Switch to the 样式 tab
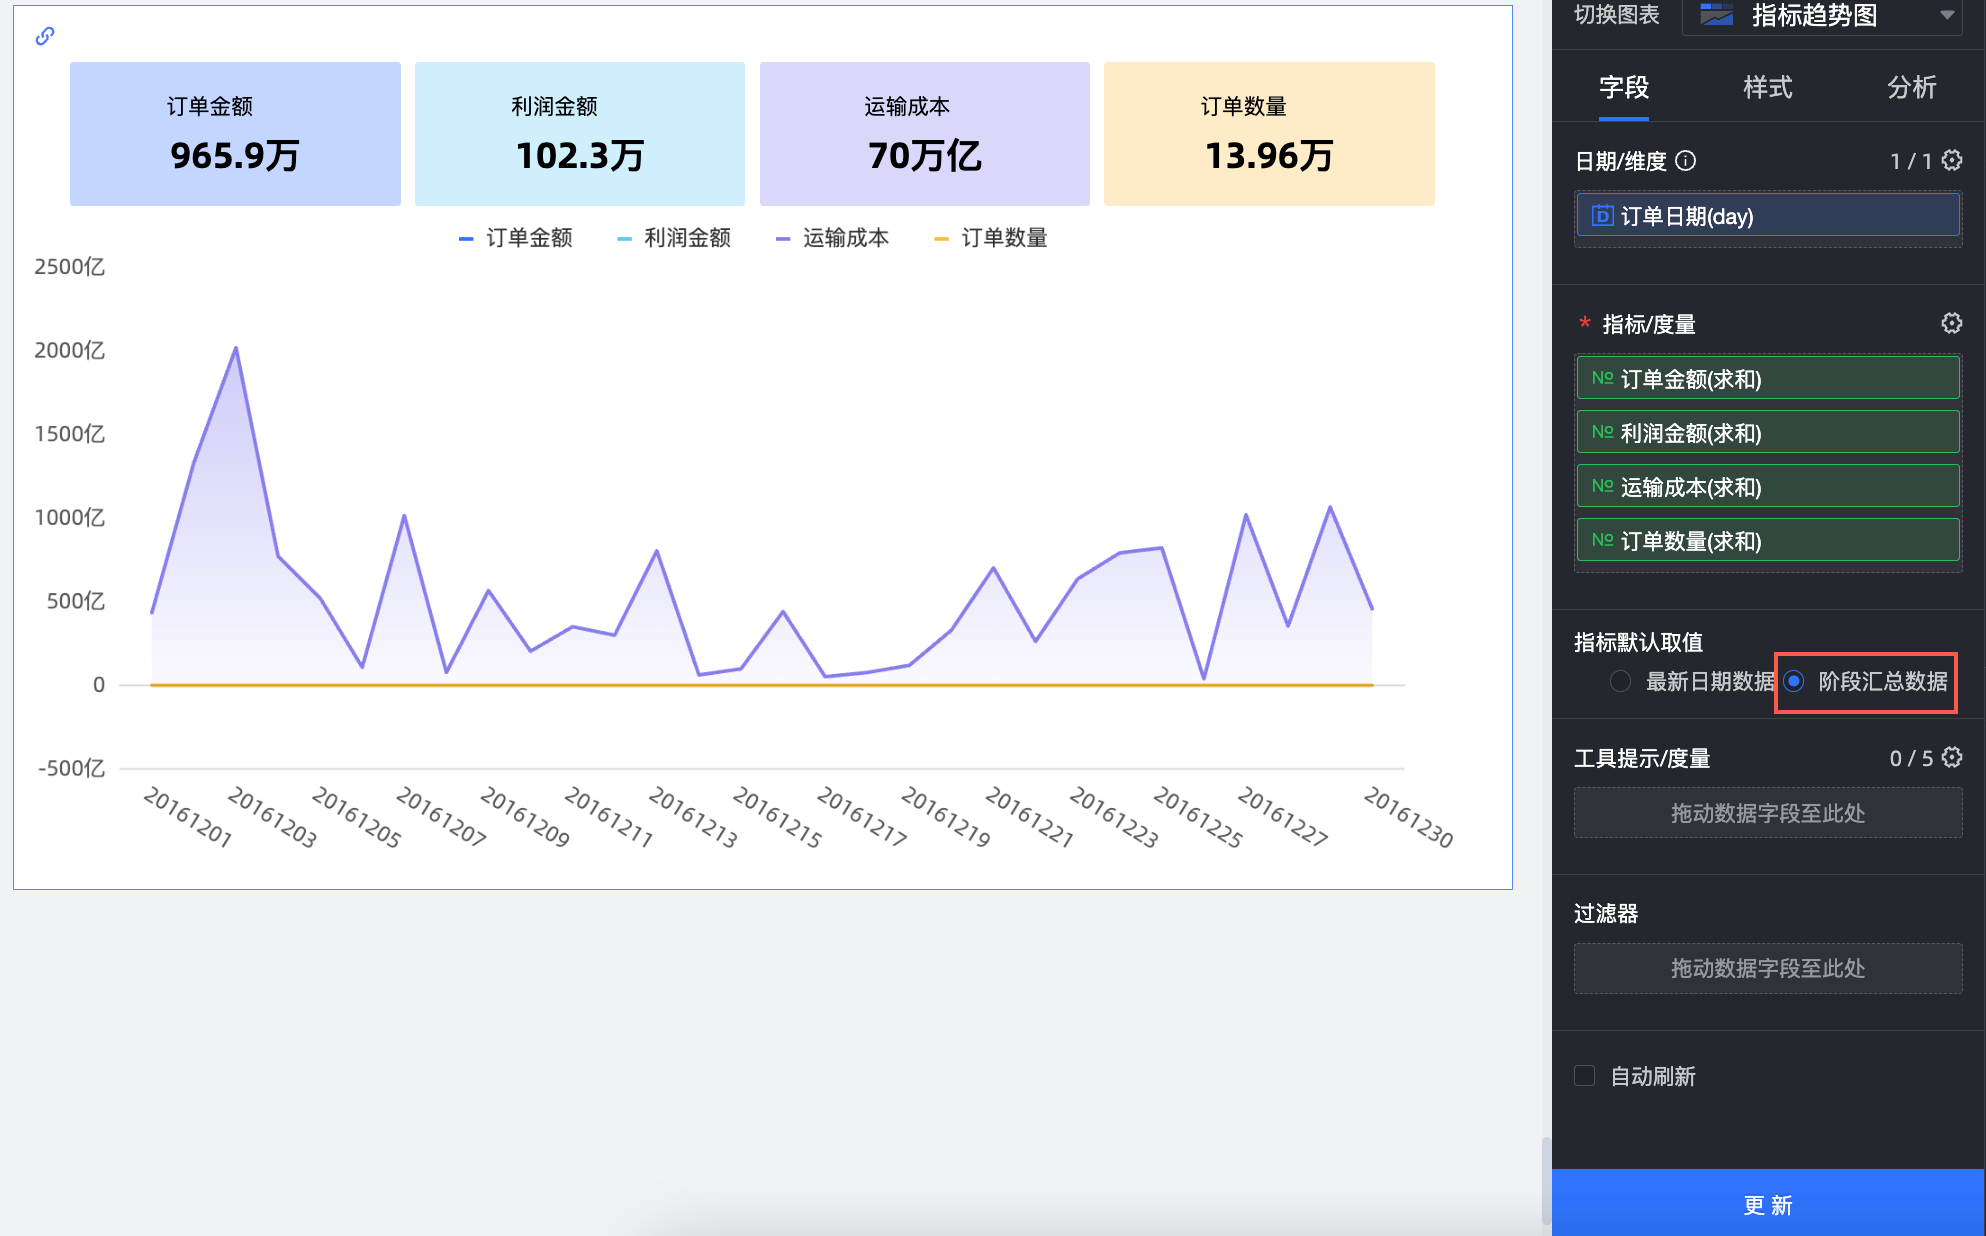This screenshot has height=1236, width=1986. tap(1767, 88)
